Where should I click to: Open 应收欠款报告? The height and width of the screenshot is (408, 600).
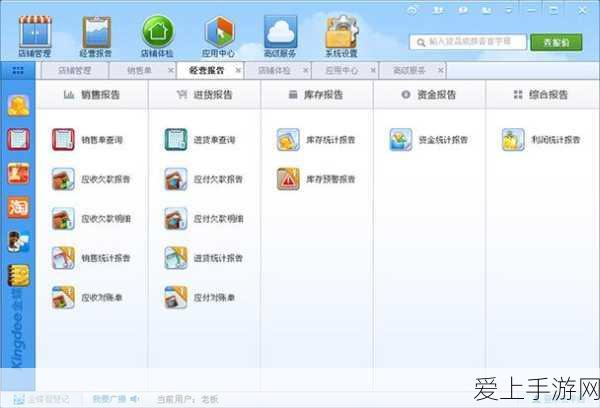click(x=91, y=179)
